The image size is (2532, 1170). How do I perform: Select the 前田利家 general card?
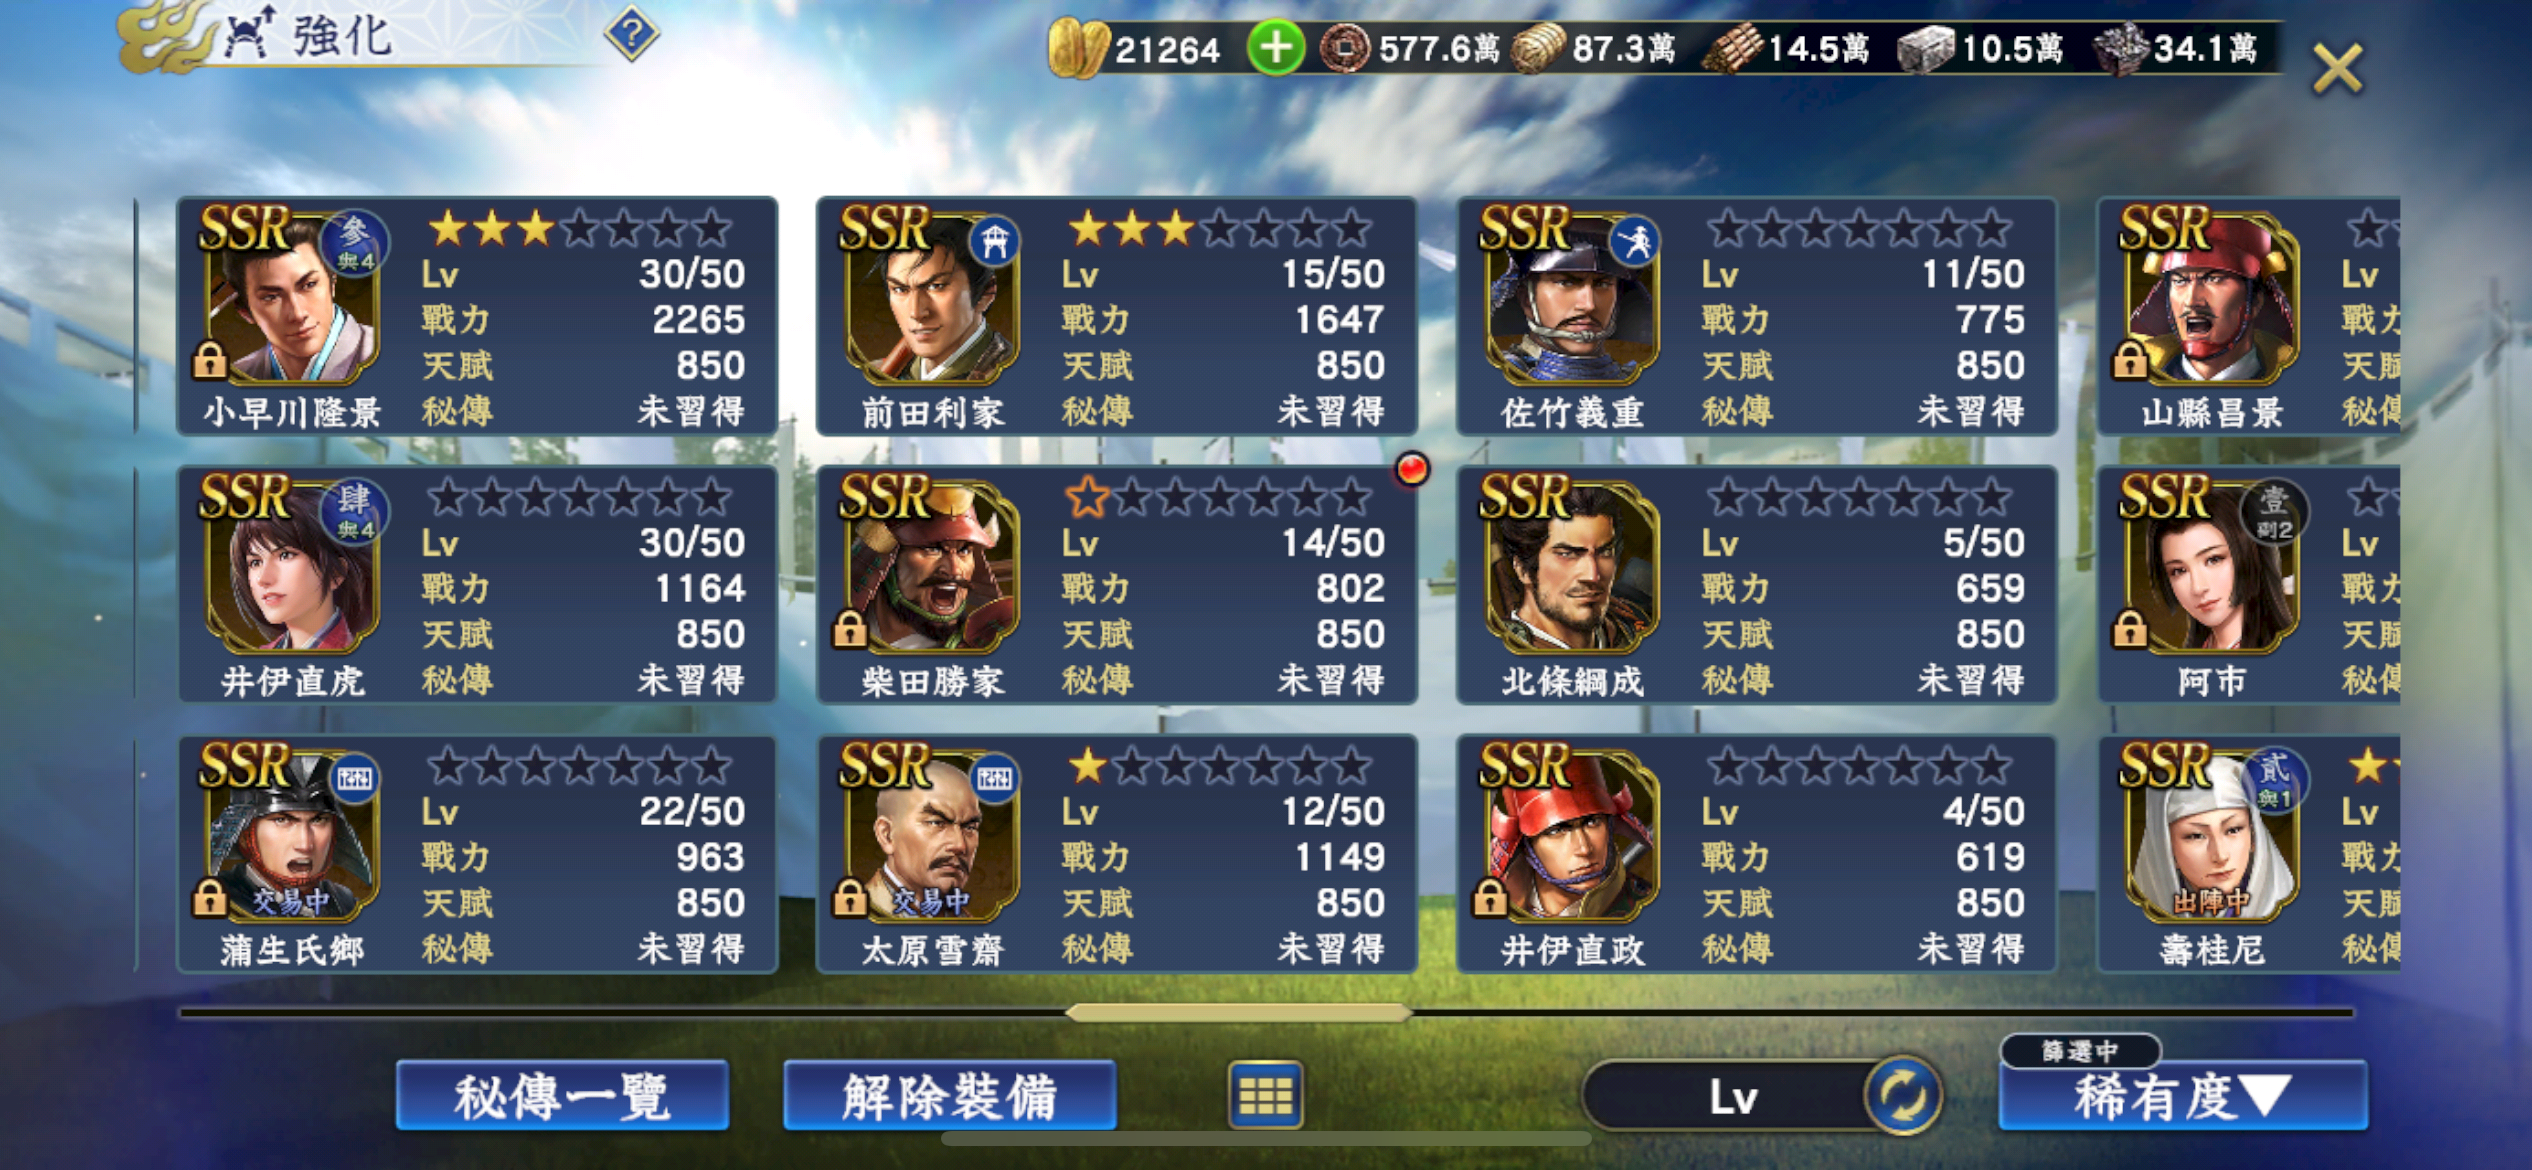pos(1116,316)
